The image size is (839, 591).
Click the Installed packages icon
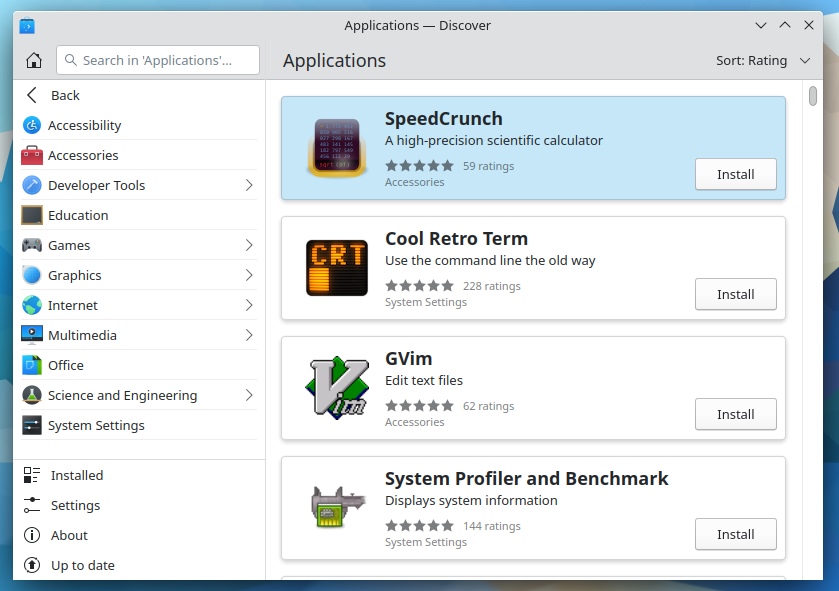coord(32,475)
